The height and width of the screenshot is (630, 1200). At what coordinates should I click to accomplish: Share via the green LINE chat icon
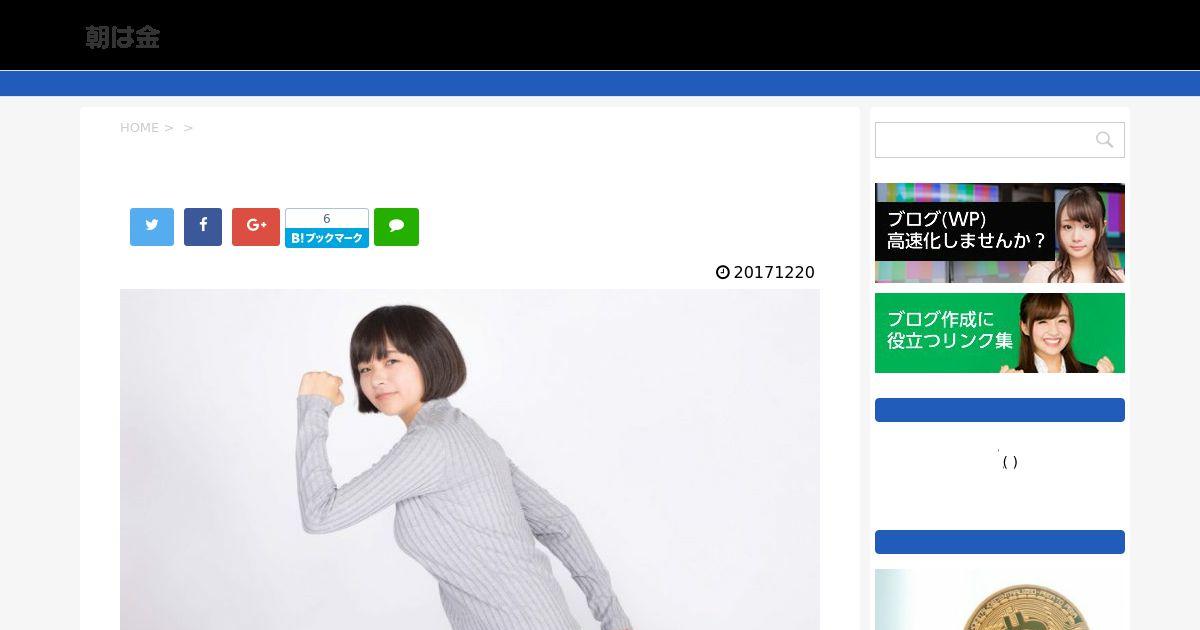pos(396,227)
